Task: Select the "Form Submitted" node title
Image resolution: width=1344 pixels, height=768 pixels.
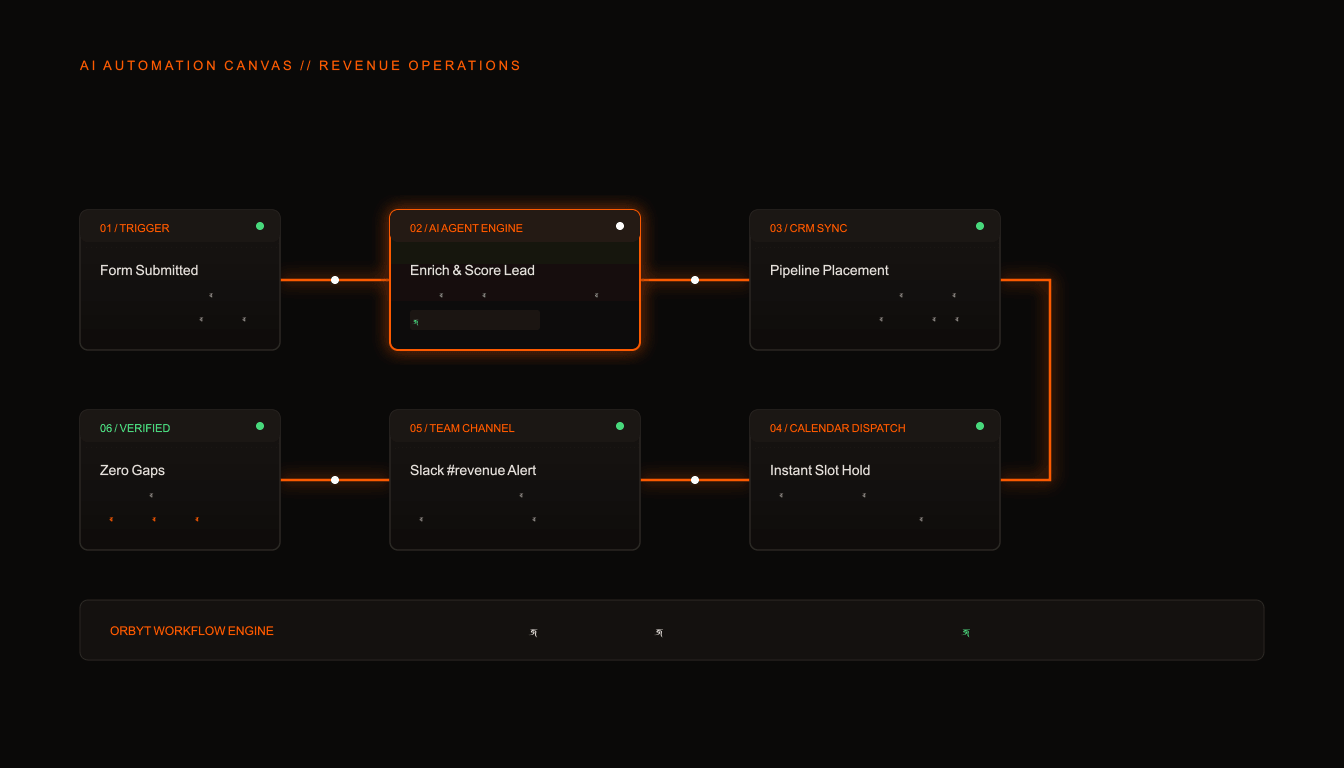Action: pos(149,270)
